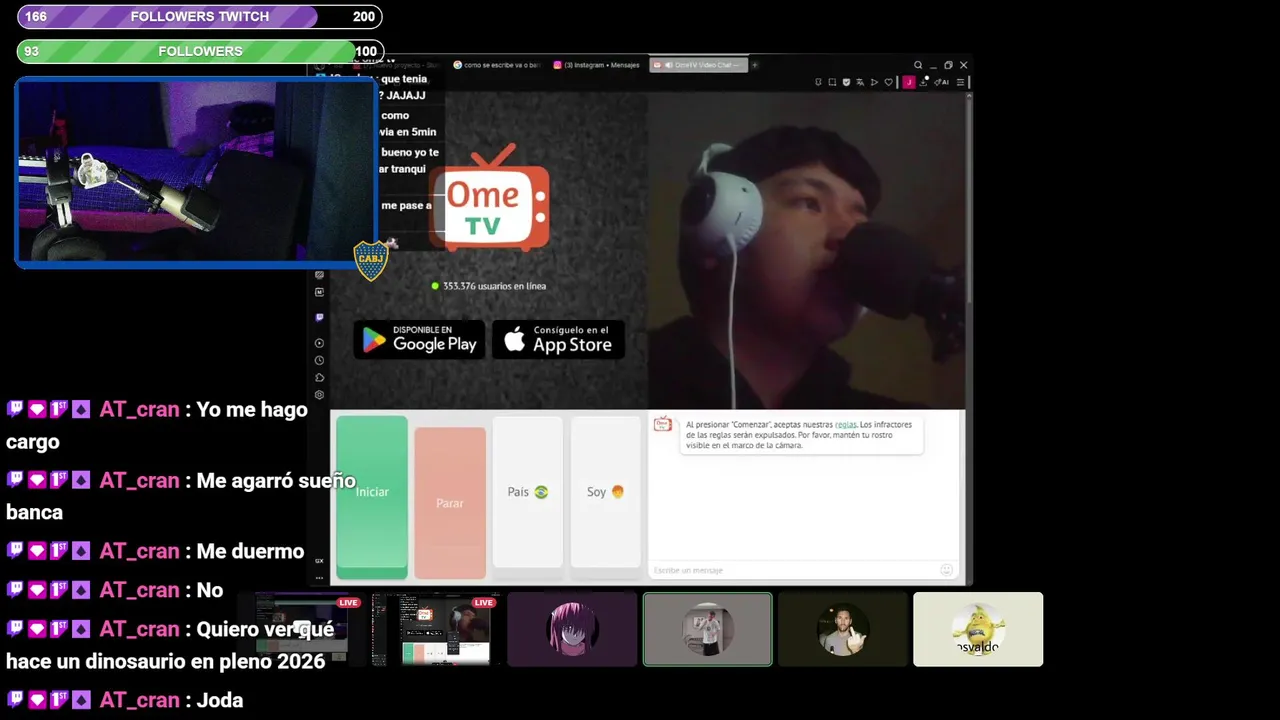
Task: Click the shield icon in address bar
Action: 846,82
